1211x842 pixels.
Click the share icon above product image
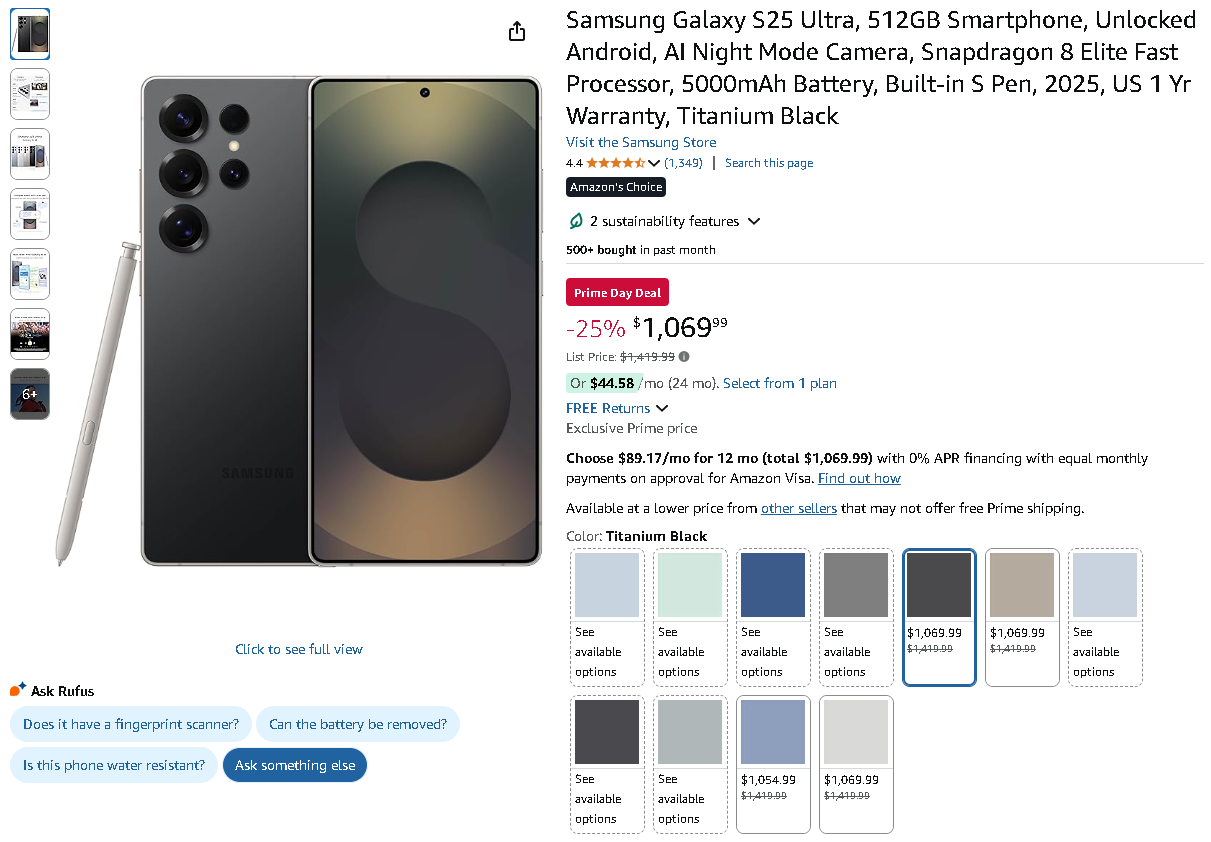click(517, 32)
